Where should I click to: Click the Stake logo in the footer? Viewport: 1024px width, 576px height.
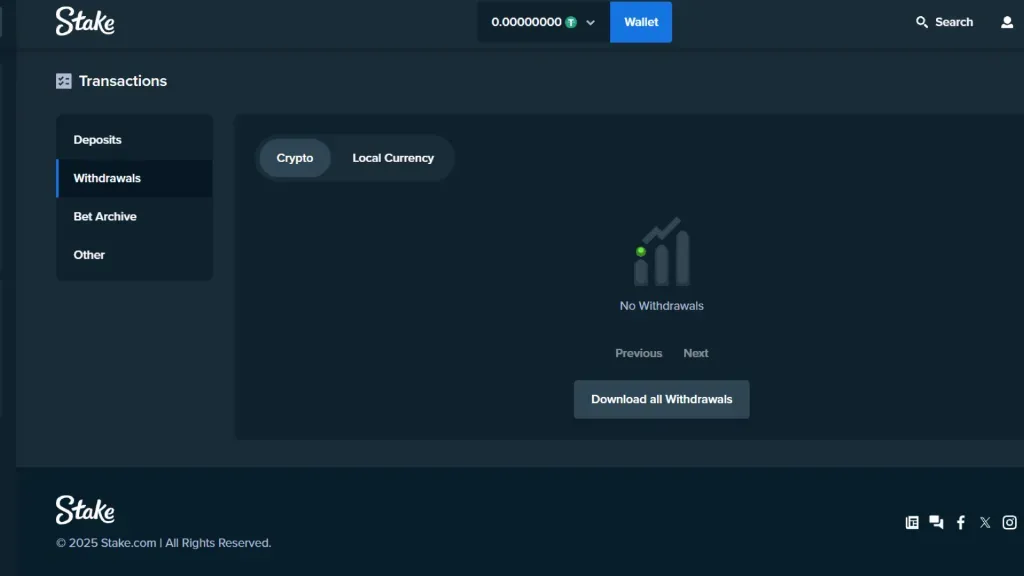(x=85, y=510)
